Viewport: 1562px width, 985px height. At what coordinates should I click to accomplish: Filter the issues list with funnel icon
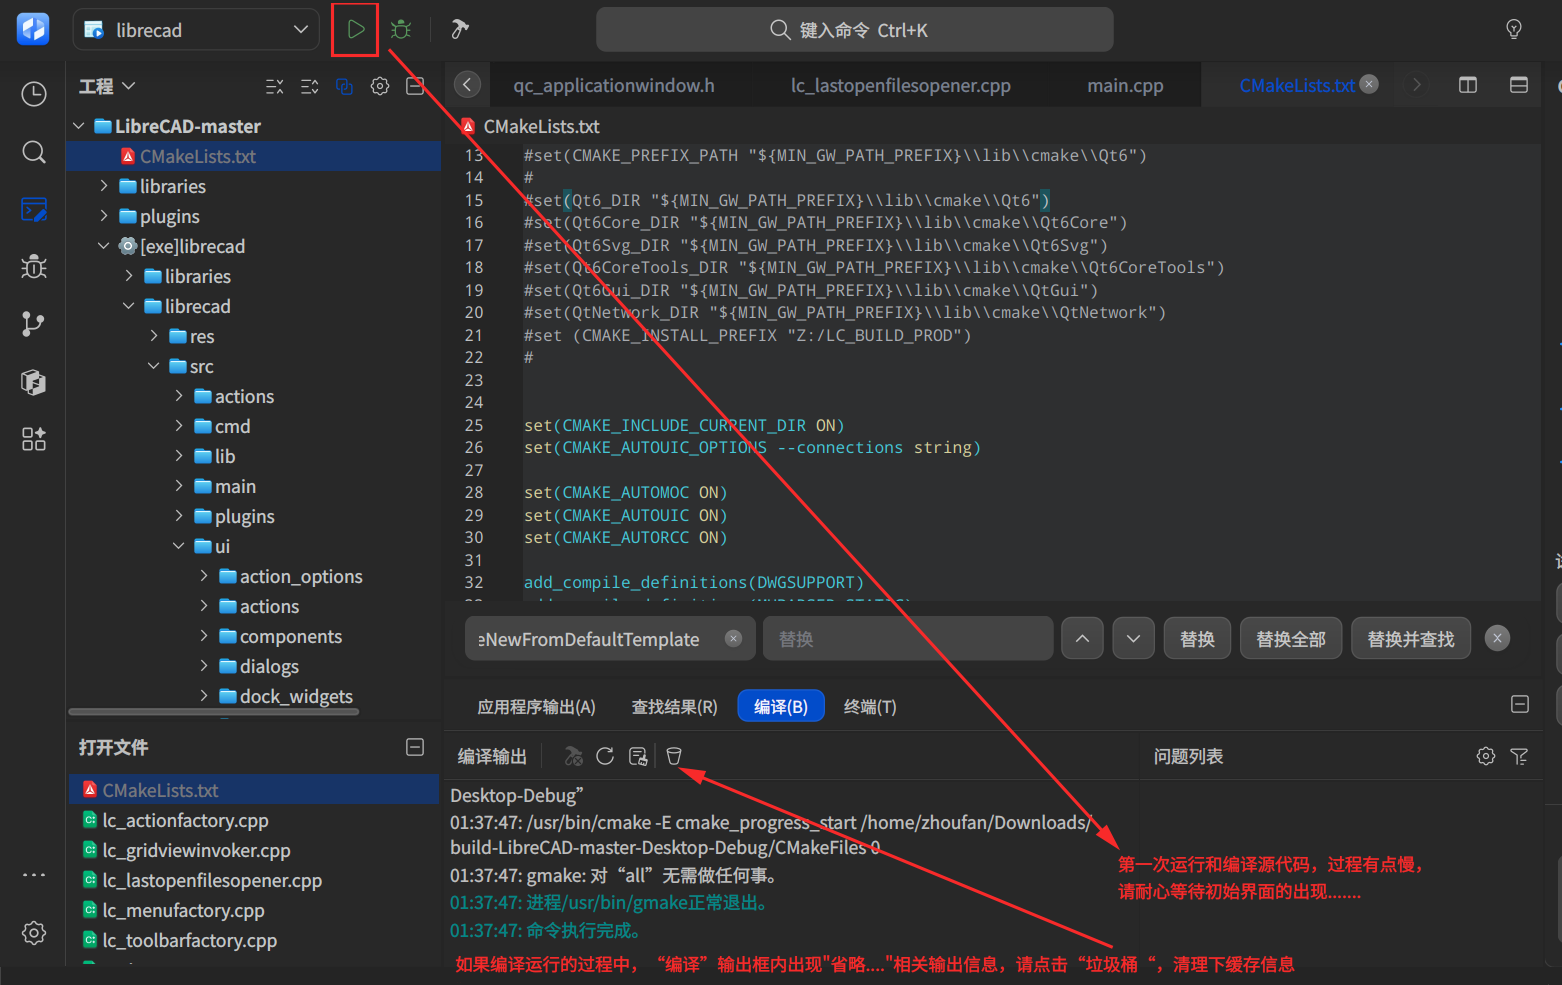tap(1519, 756)
